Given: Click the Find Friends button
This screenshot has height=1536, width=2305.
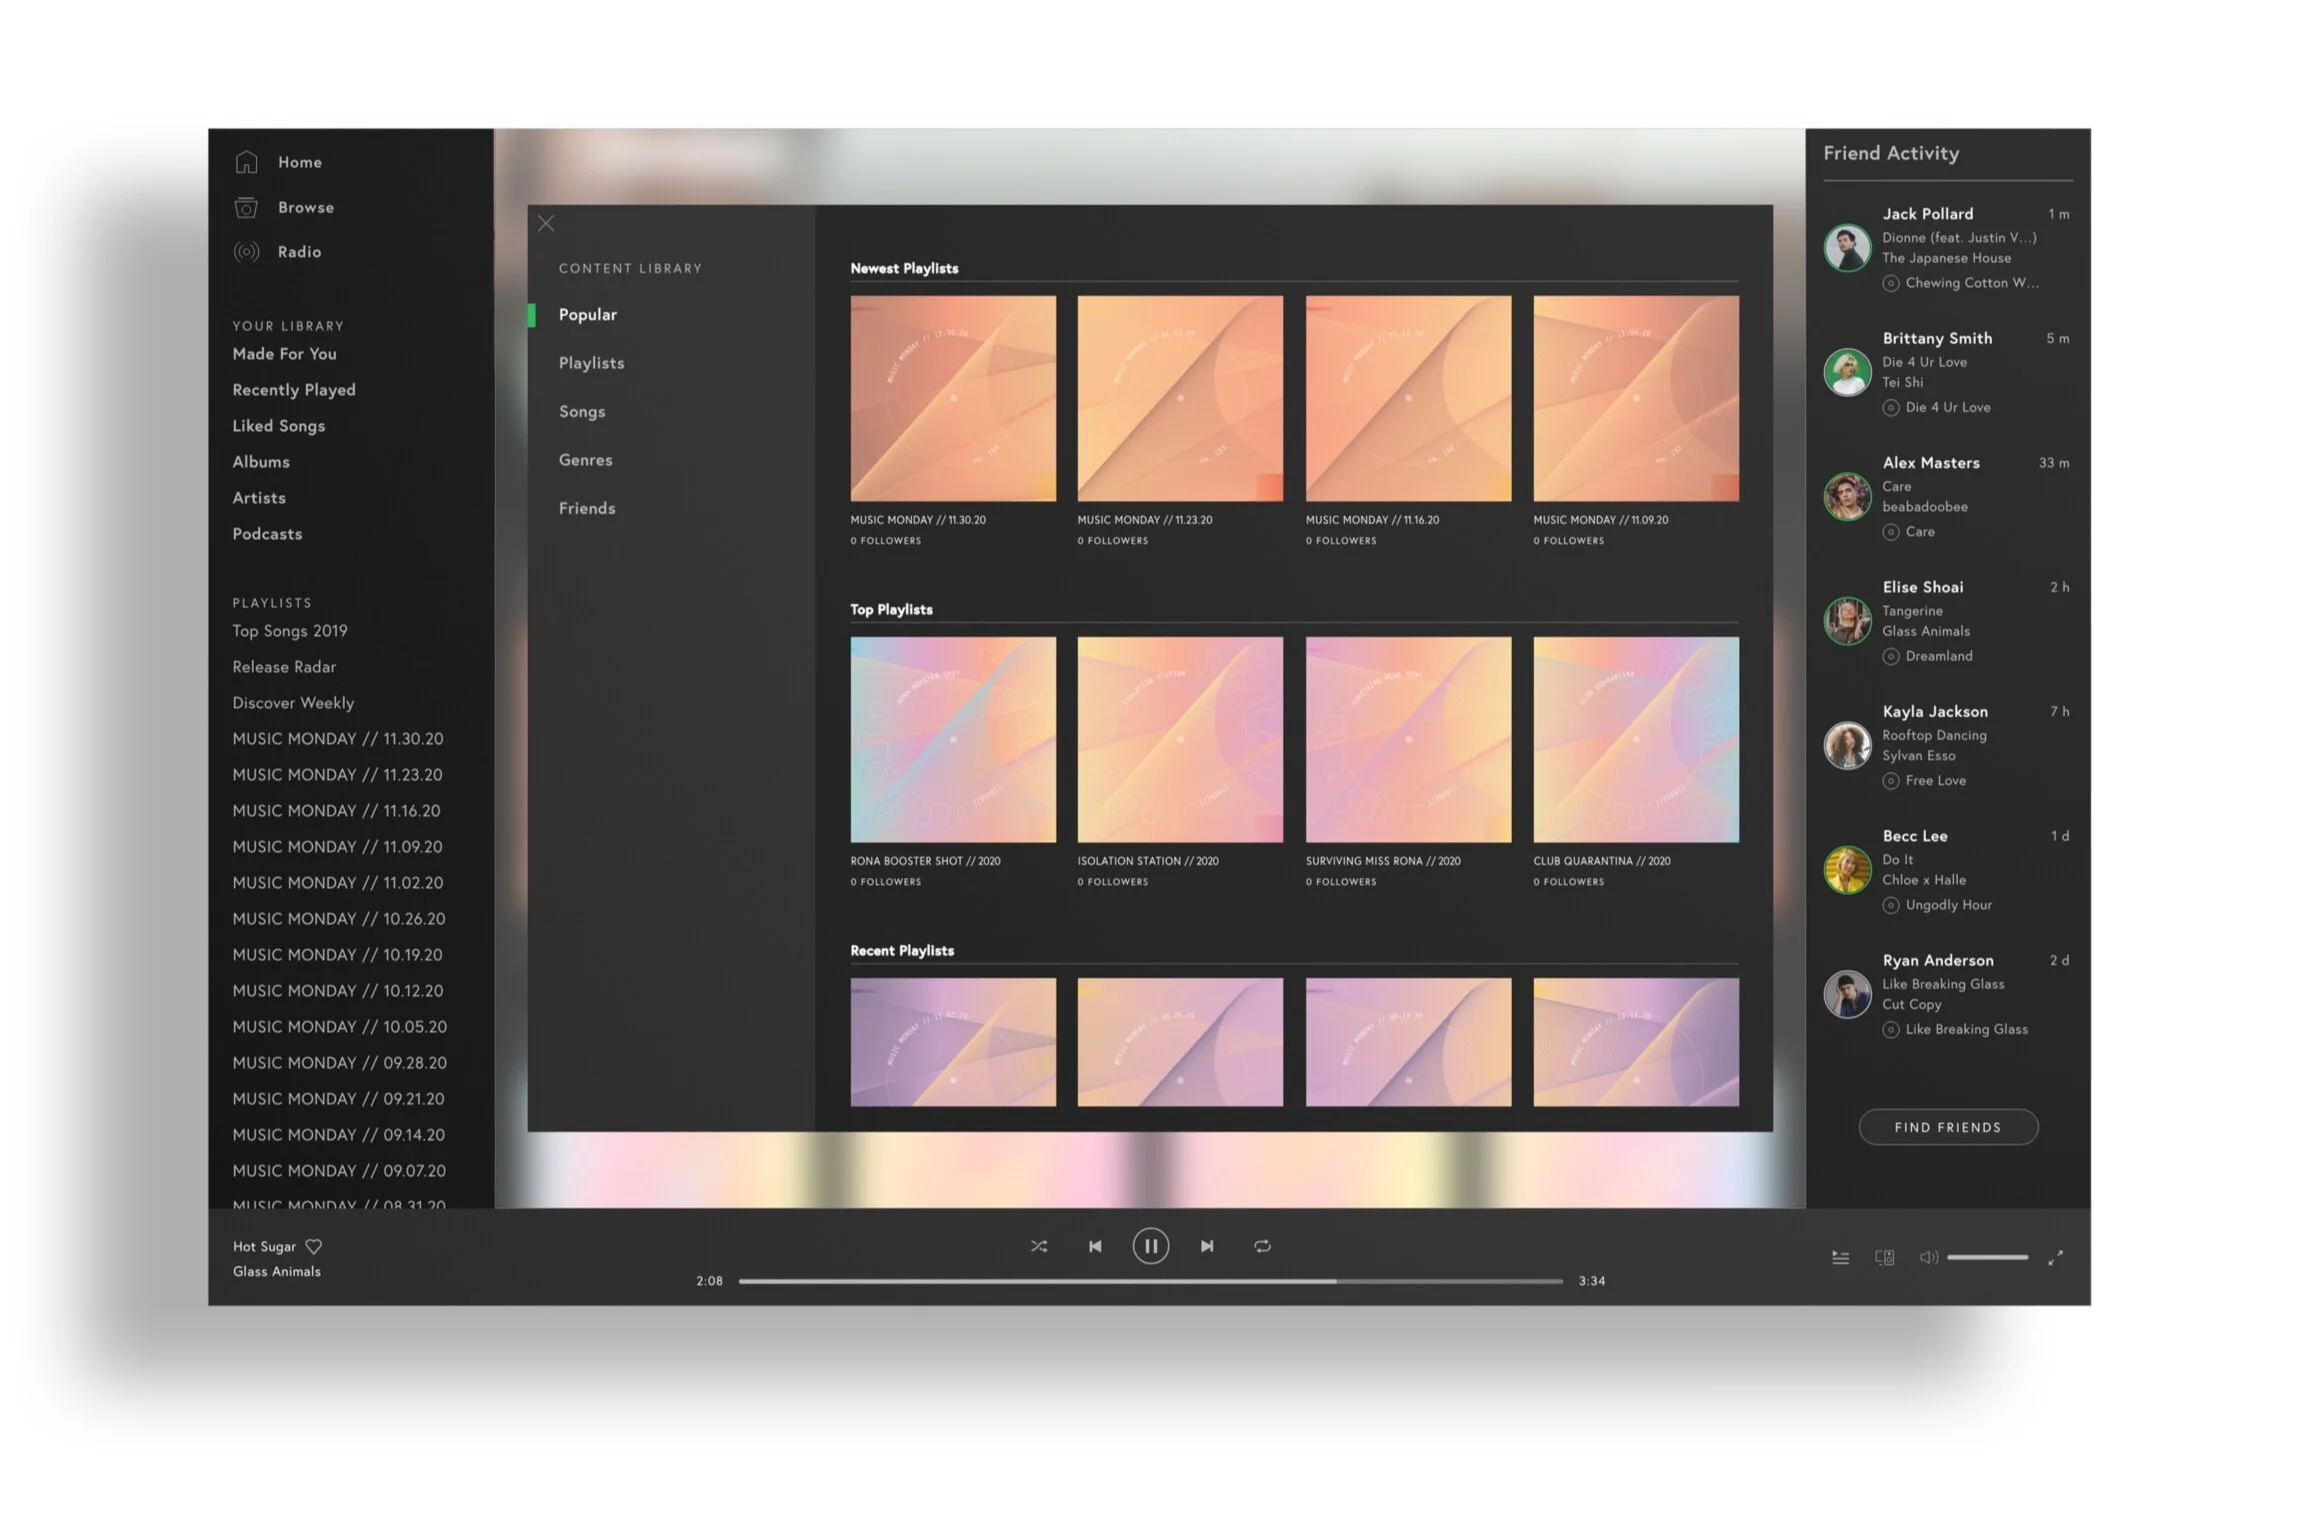Looking at the screenshot, I should [1948, 1127].
